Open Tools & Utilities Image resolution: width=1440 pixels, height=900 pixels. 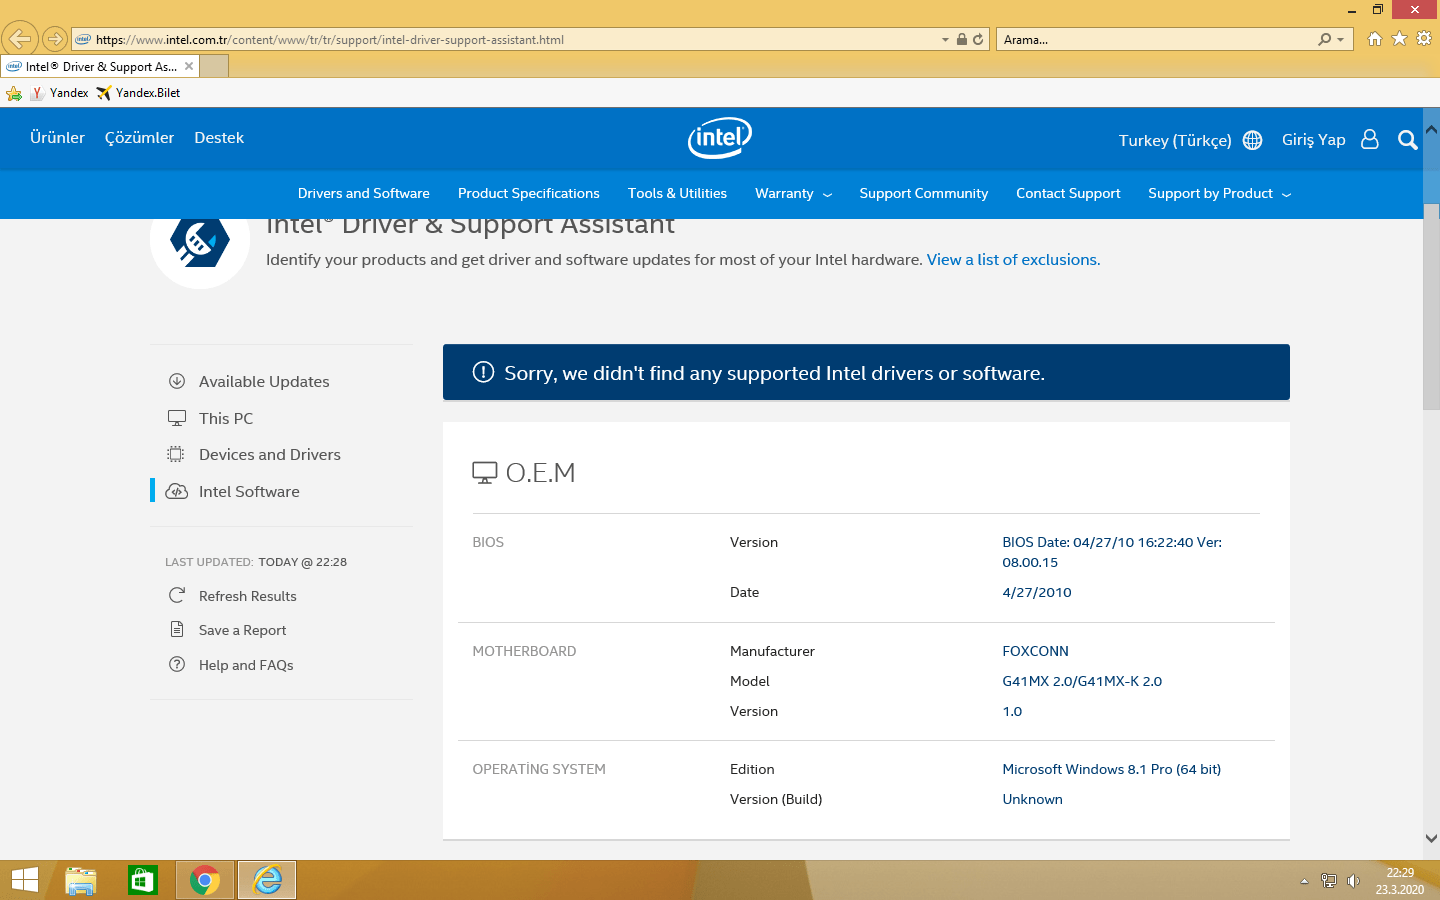(677, 194)
